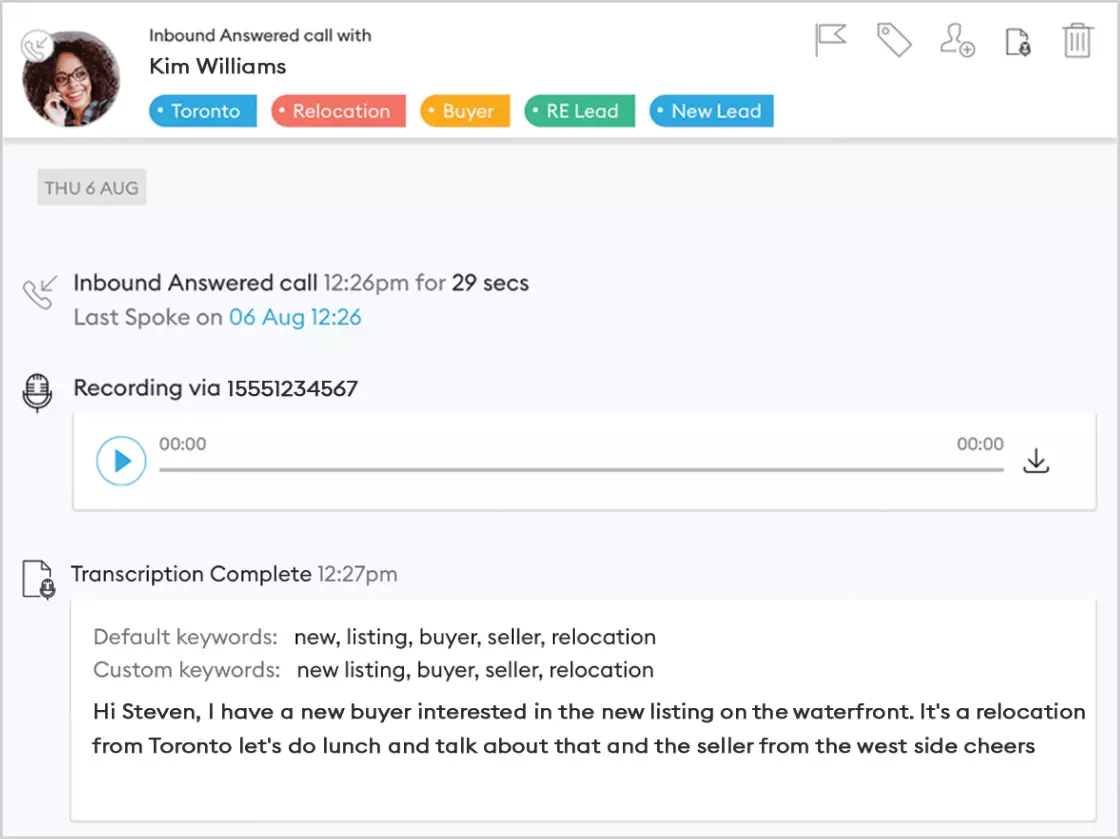The height and width of the screenshot is (839, 1120).
Task: Click the recording progress bar
Action: point(580,469)
